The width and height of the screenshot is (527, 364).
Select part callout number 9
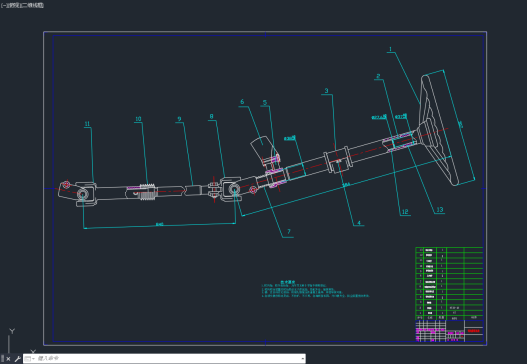click(179, 119)
